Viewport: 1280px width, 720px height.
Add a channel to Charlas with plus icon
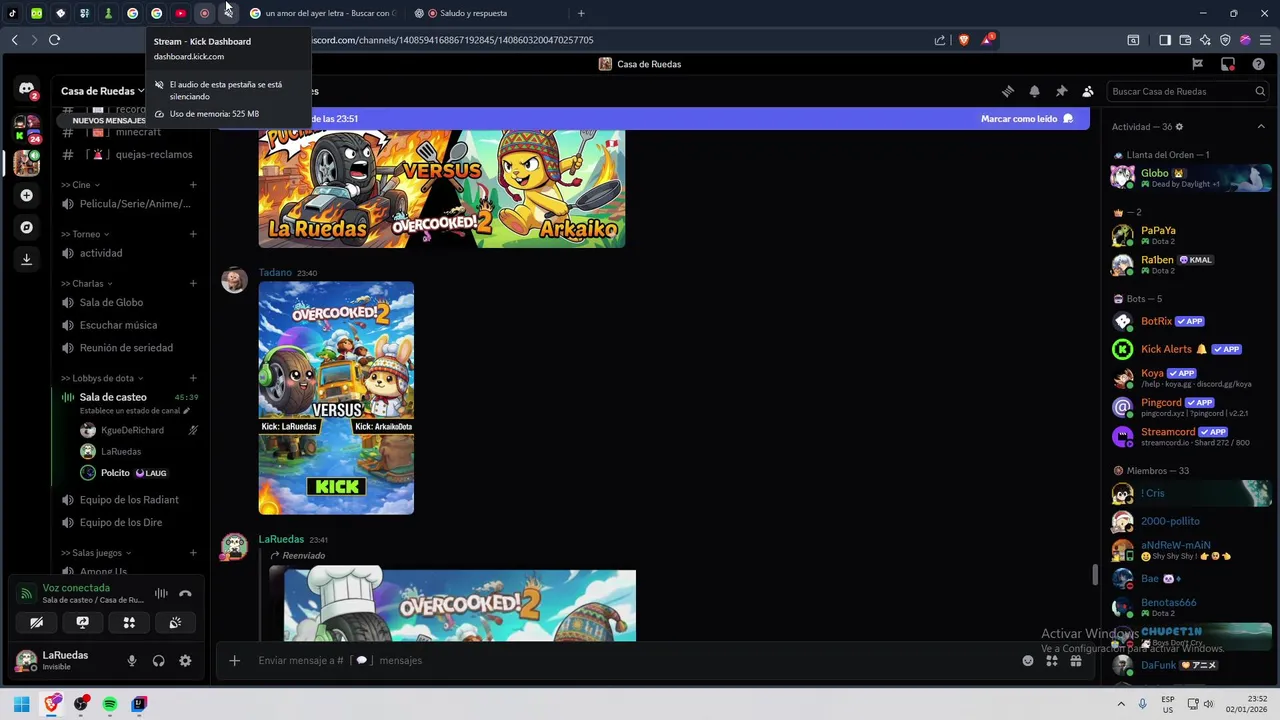[193, 283]
